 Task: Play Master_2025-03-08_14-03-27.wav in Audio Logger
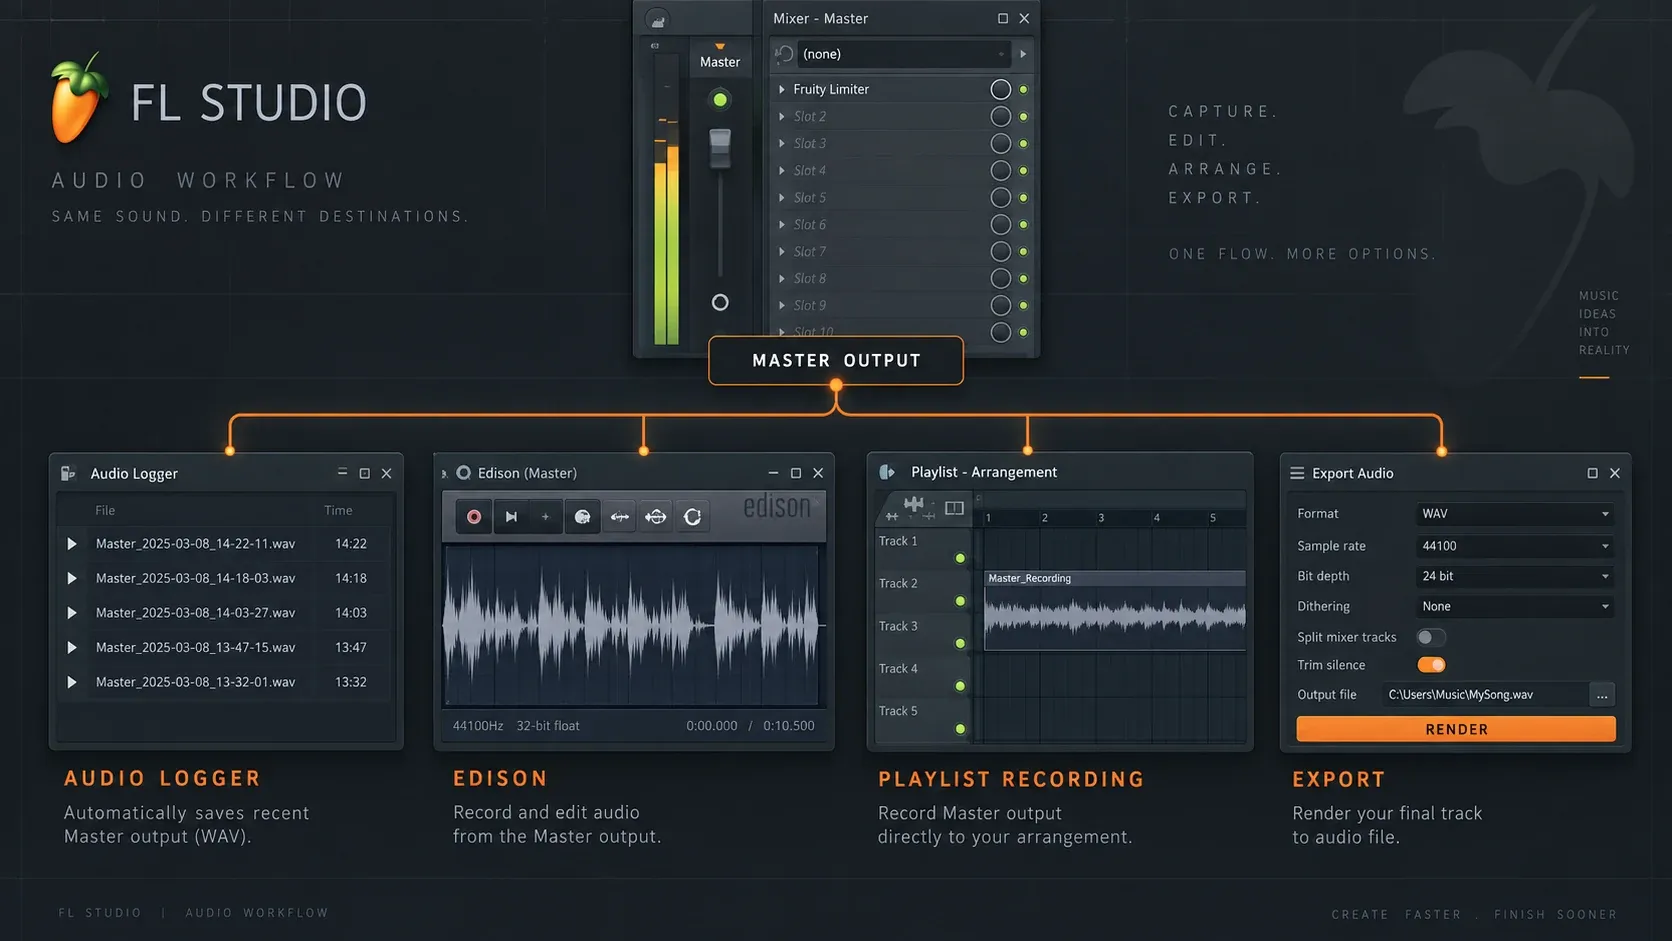[x=72, y=613]
